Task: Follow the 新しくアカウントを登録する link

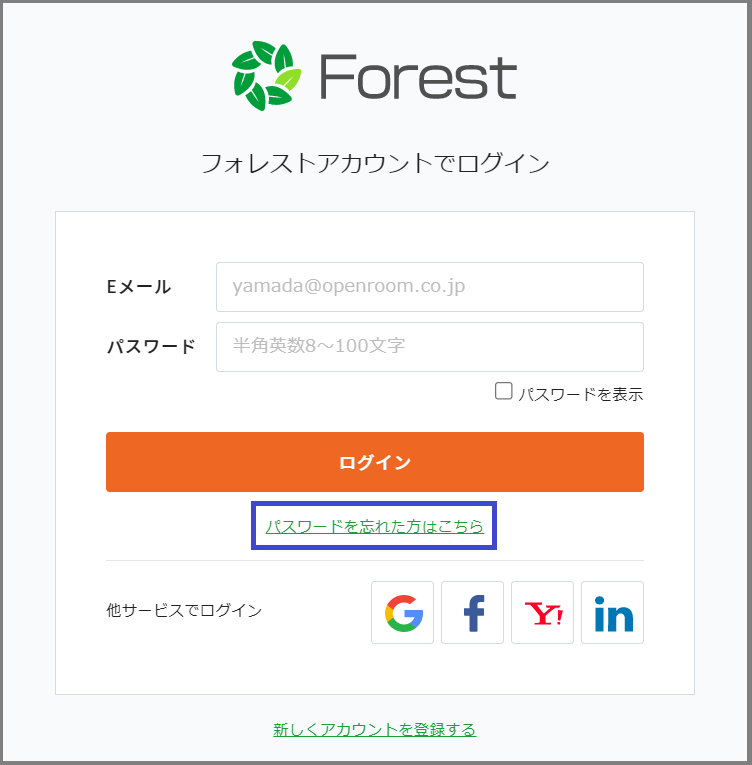Action: pos(375,729)
